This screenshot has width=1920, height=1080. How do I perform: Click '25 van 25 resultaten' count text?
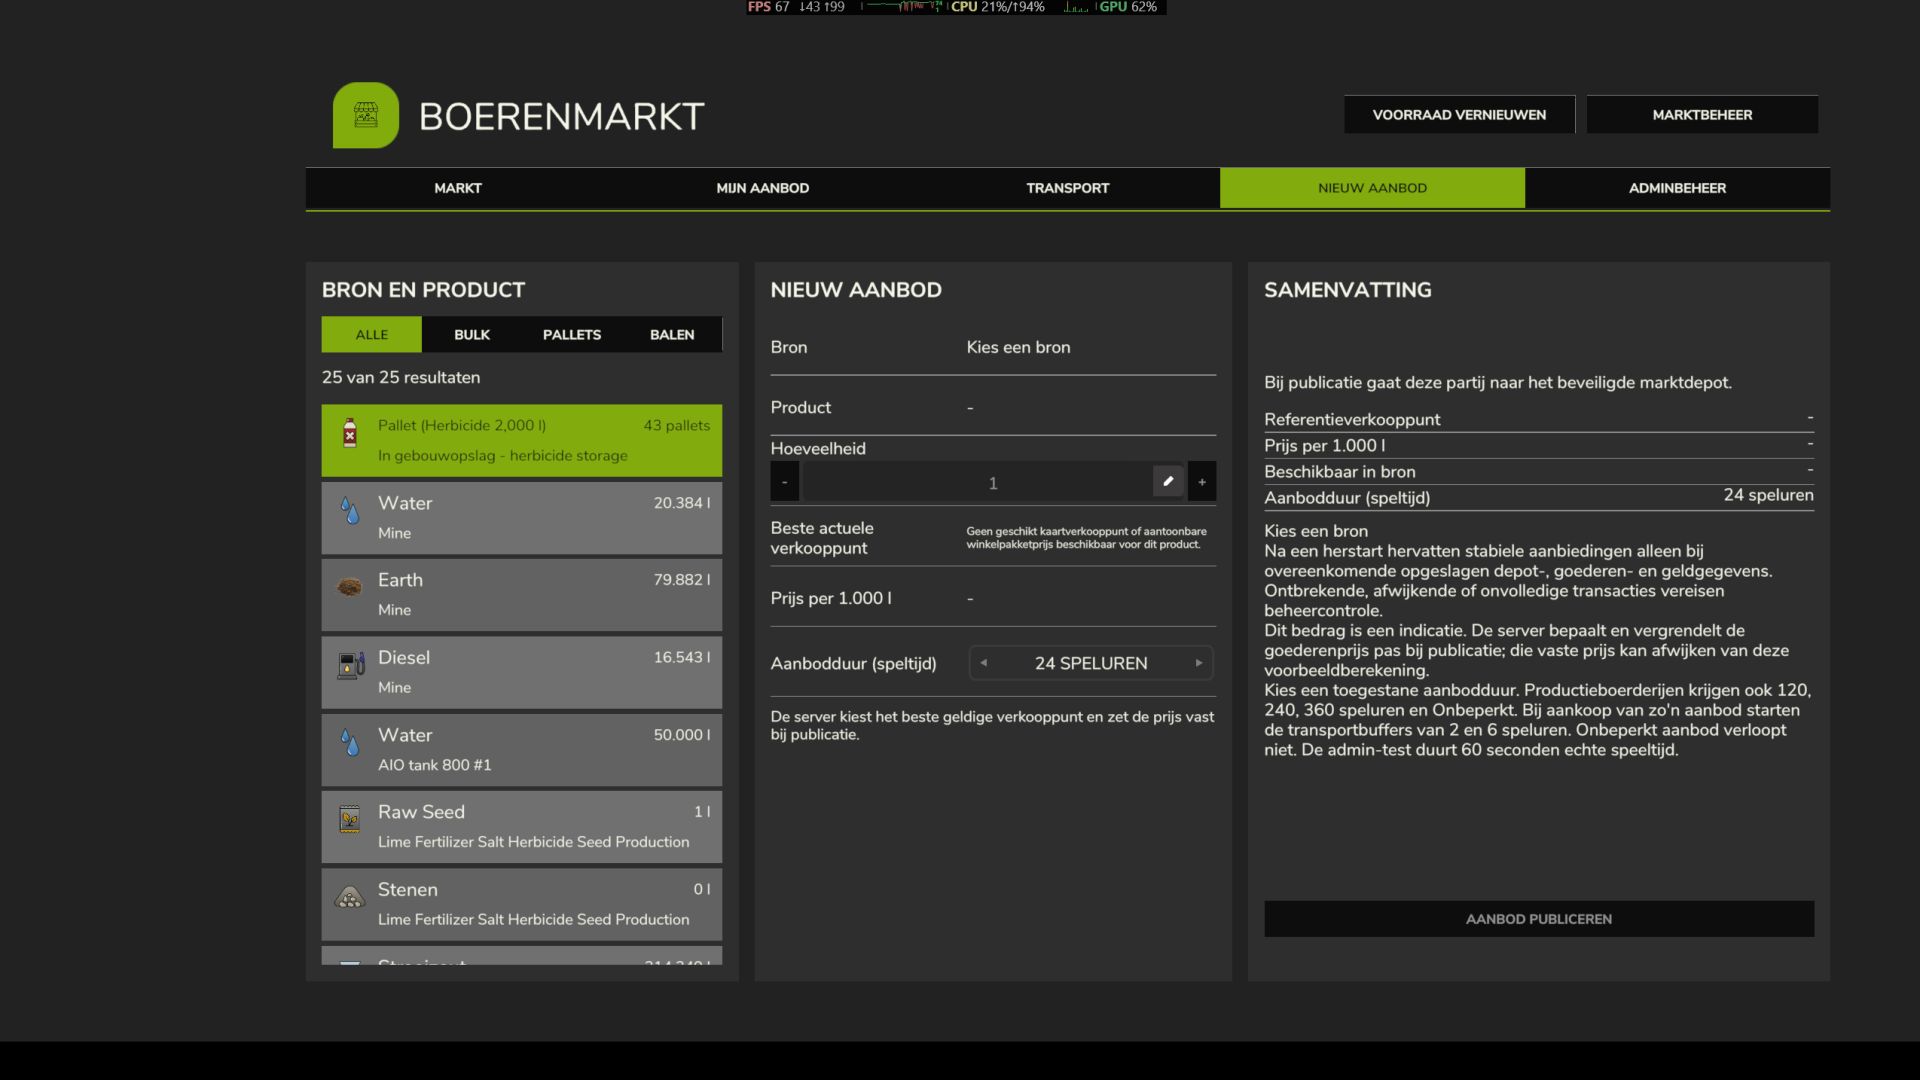click(x=401, y=377)
